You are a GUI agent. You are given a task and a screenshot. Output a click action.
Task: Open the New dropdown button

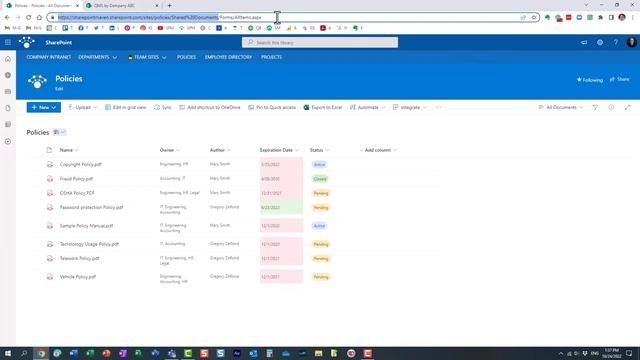tap(44, 107)
